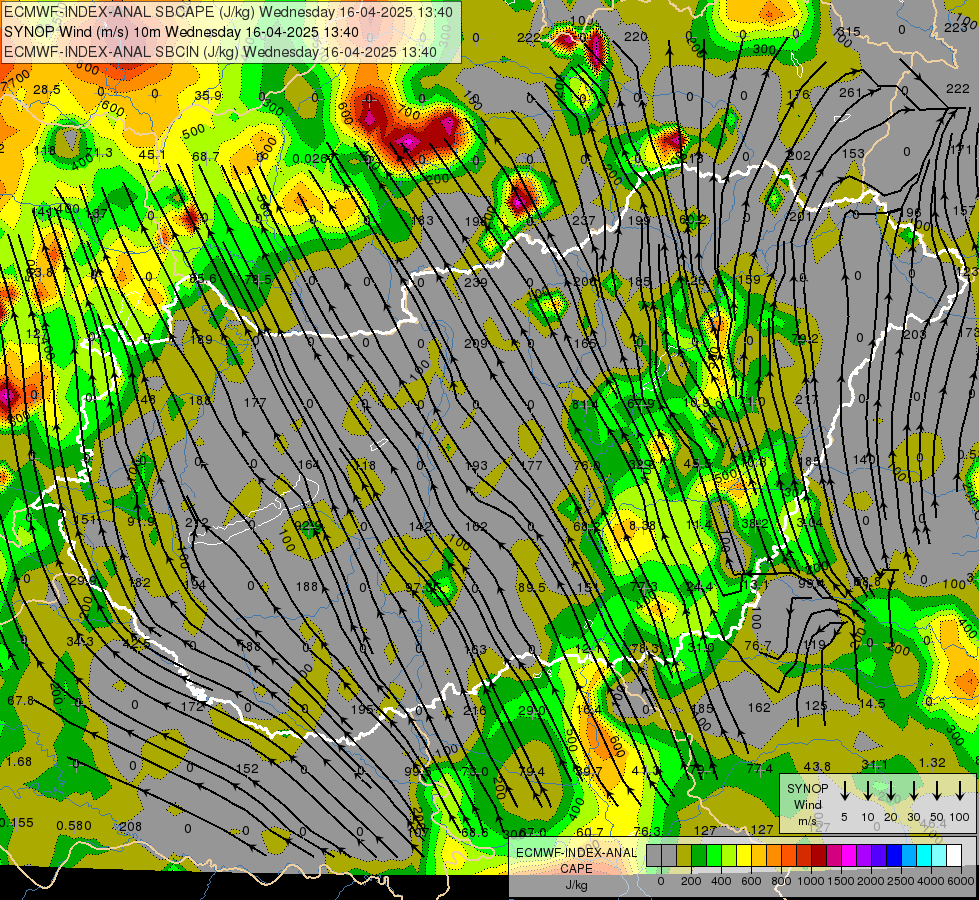Click the map value 91.9
The height and width of the screenshot is (900, 979).
click(x=141, y=522)
